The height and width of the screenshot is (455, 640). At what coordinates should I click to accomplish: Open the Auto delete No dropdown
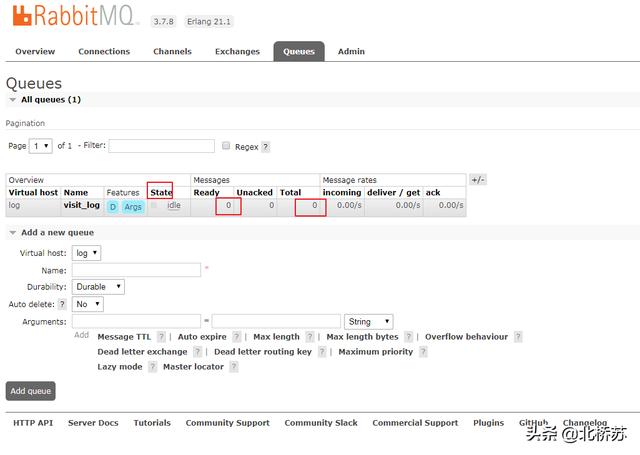tap(87, 304)
